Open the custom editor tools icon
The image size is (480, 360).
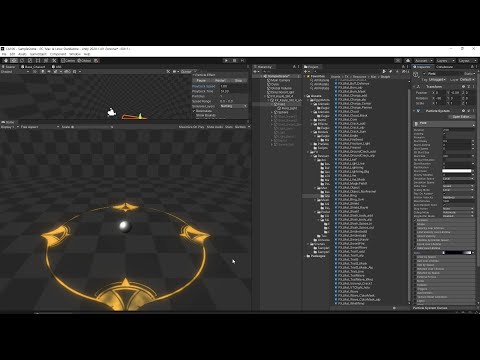click(x=54, y=60)
